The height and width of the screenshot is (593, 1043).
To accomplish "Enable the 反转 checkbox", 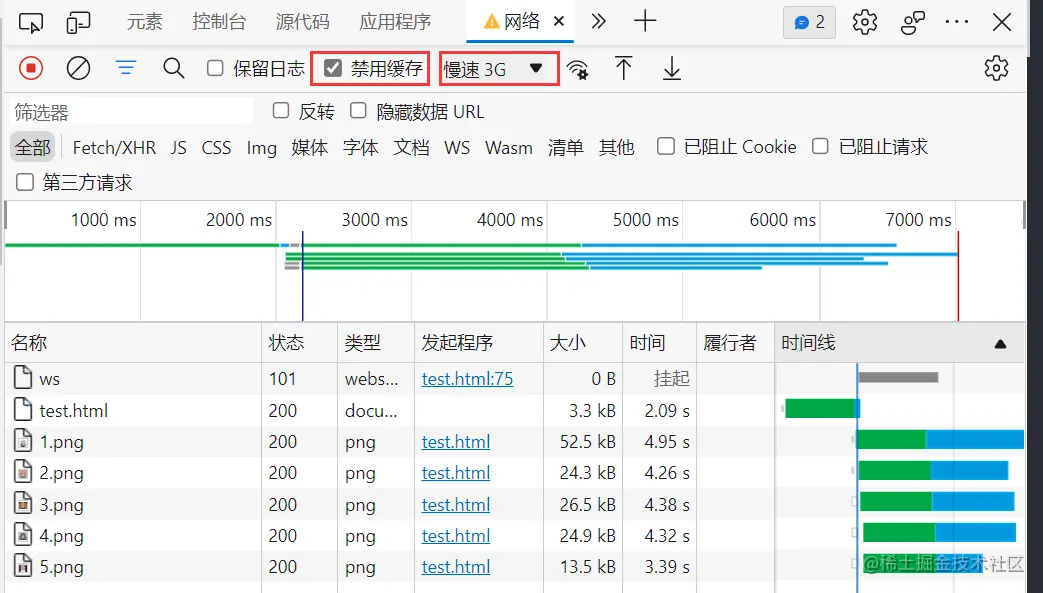I will (281, 110).
